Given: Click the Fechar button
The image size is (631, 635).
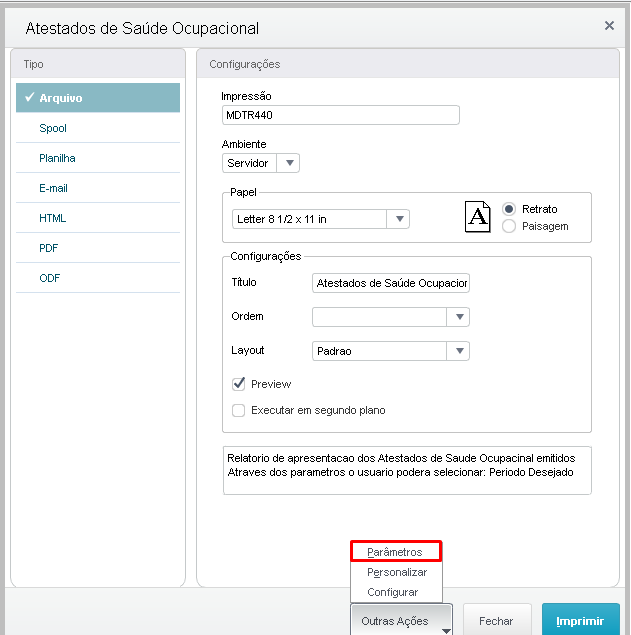Looking at the screenshot, I should tap(497, 620).
